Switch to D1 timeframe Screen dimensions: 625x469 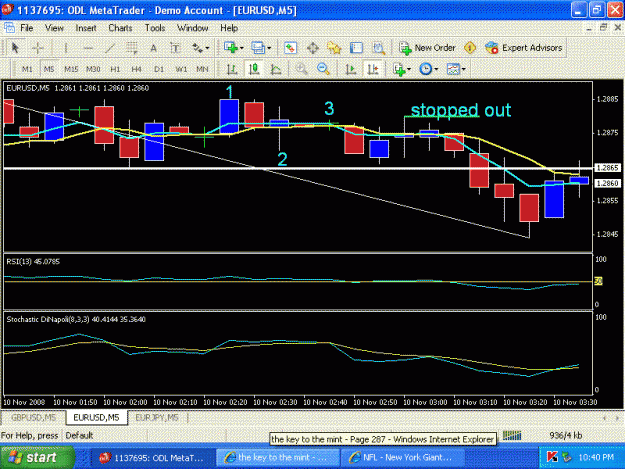(x=159, y=69)
